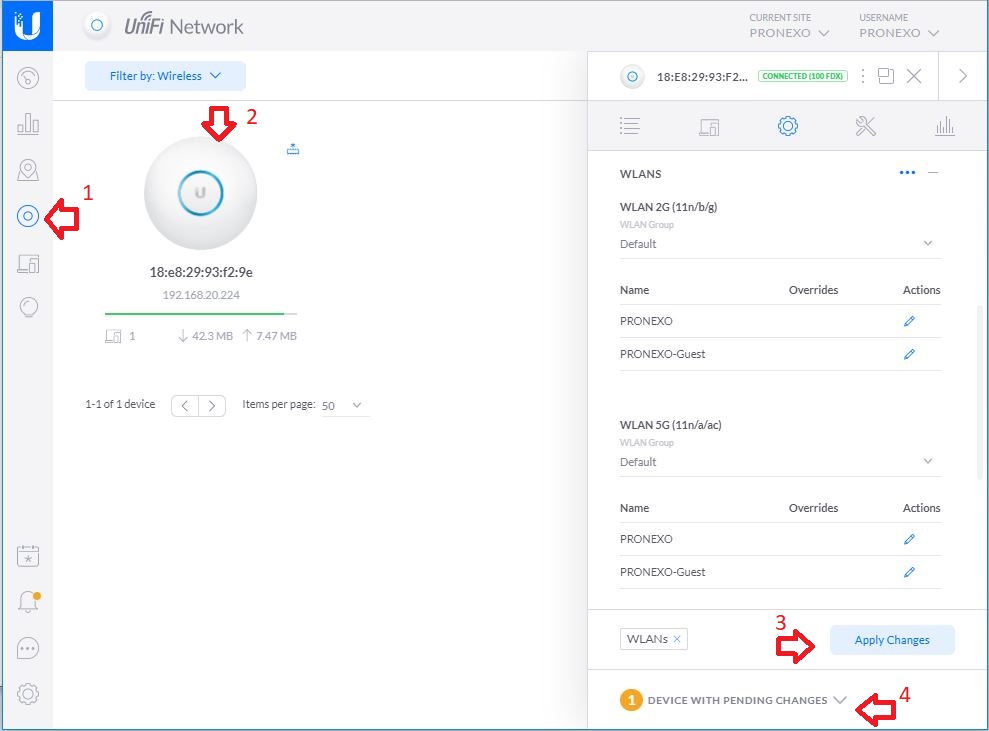Switch to the Statistics chart tab
This screenshot has height=731, width=989.
click(x=944, y=126)
